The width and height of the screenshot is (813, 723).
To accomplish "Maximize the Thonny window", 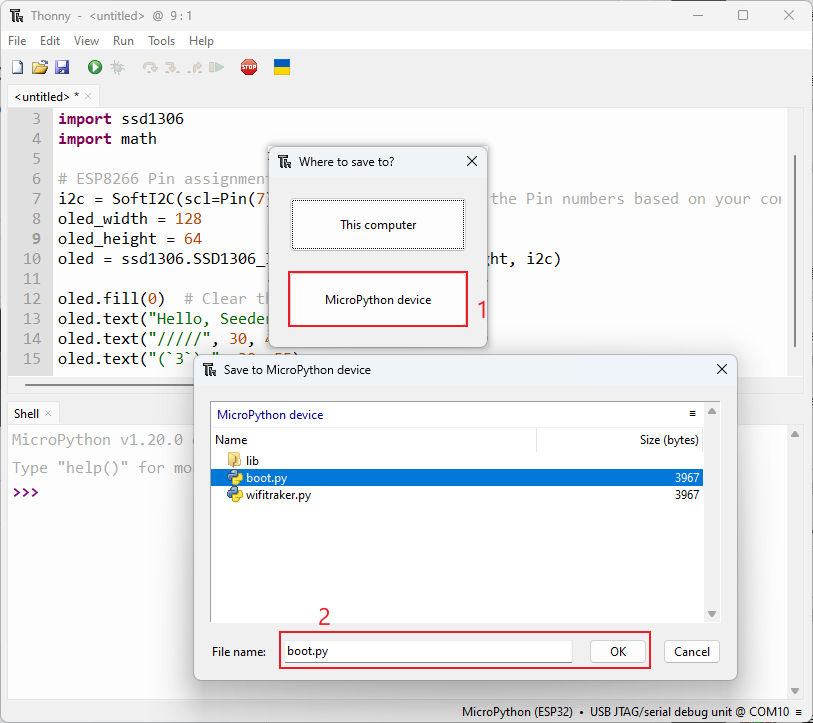I will 743,16.
